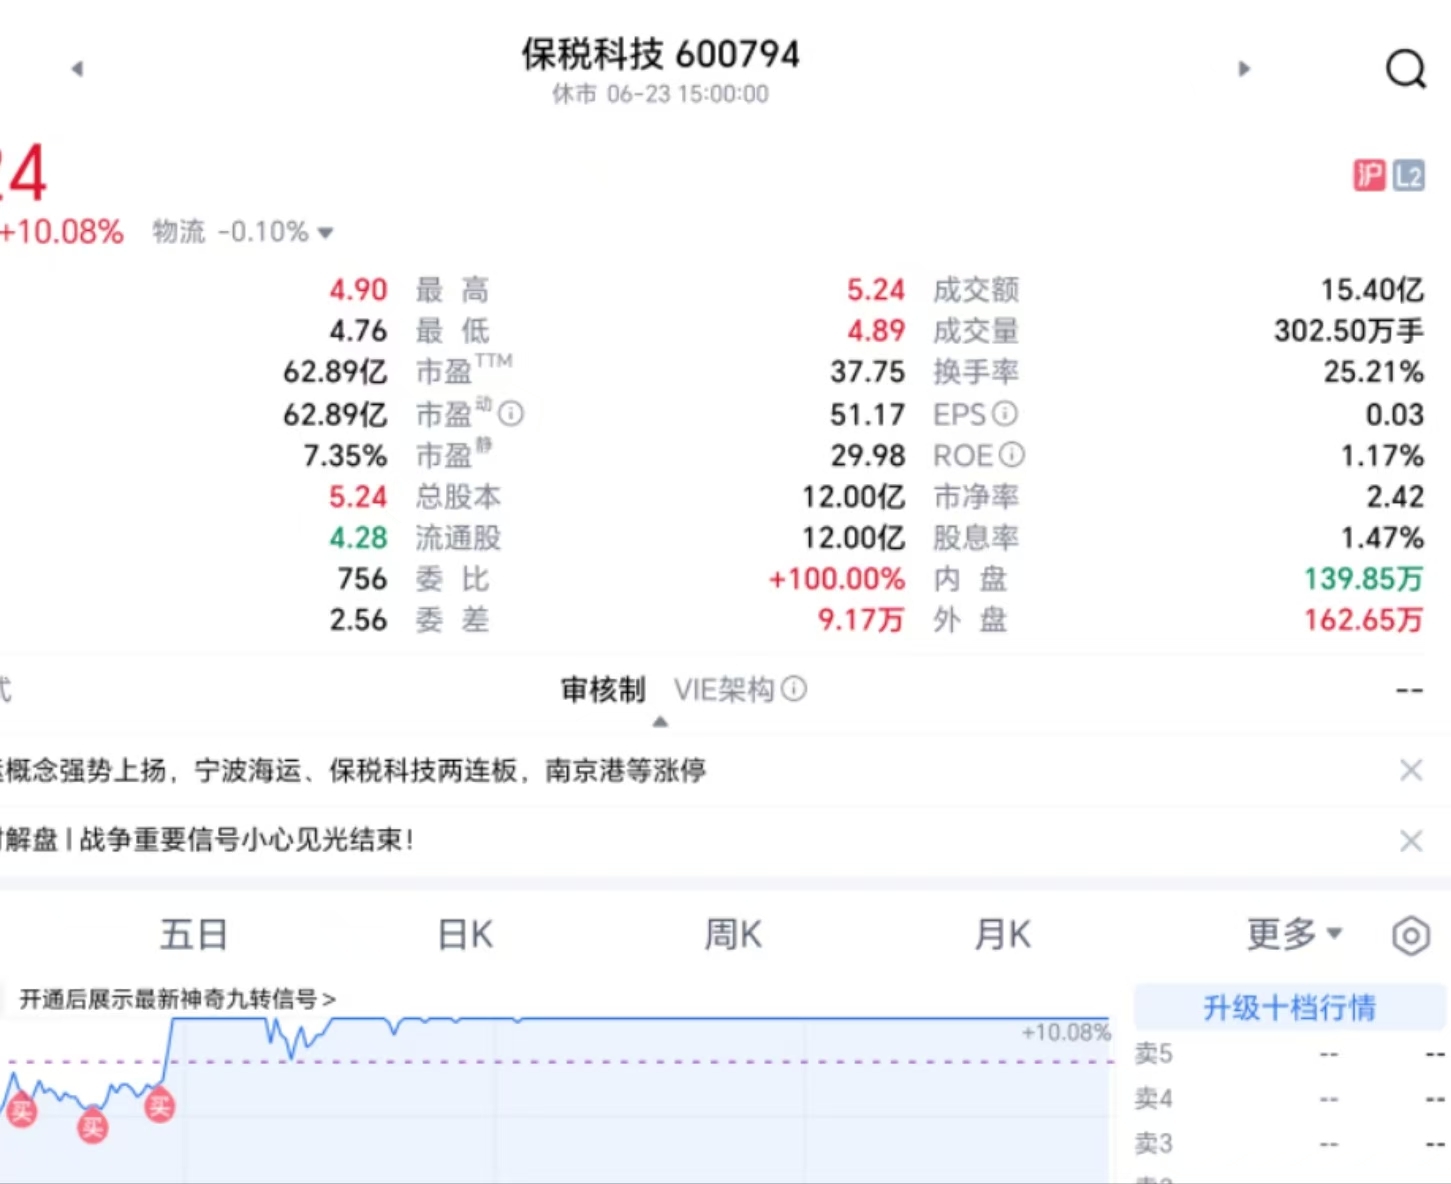Click the 升级十档行情 button
This screenshot has height=1184, width=1451.
[x=1289, y=1007]
